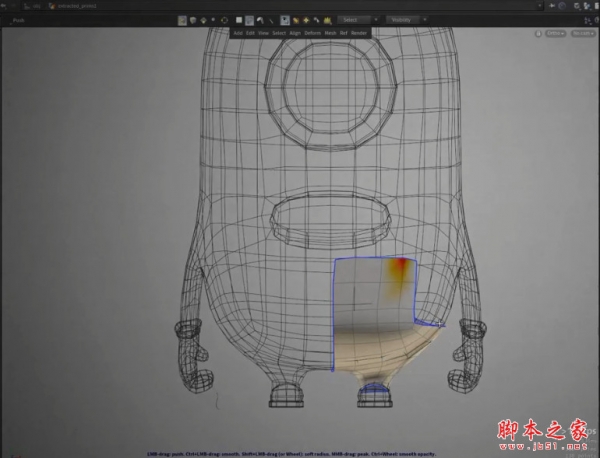The width and height of the screenshot is (600, 458).
Task: Click the yellow pencil-like tool icon
Action: [296, 20]
